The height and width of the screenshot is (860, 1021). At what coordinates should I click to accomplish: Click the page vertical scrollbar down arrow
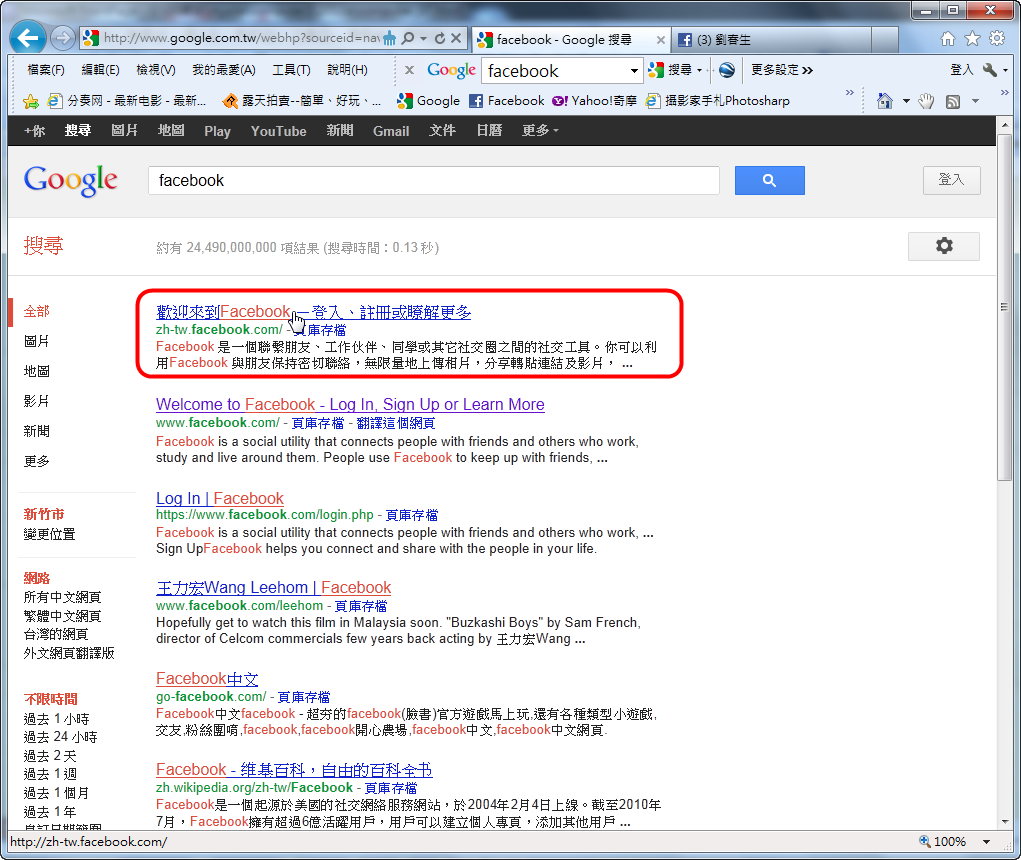click(1005, 822)
